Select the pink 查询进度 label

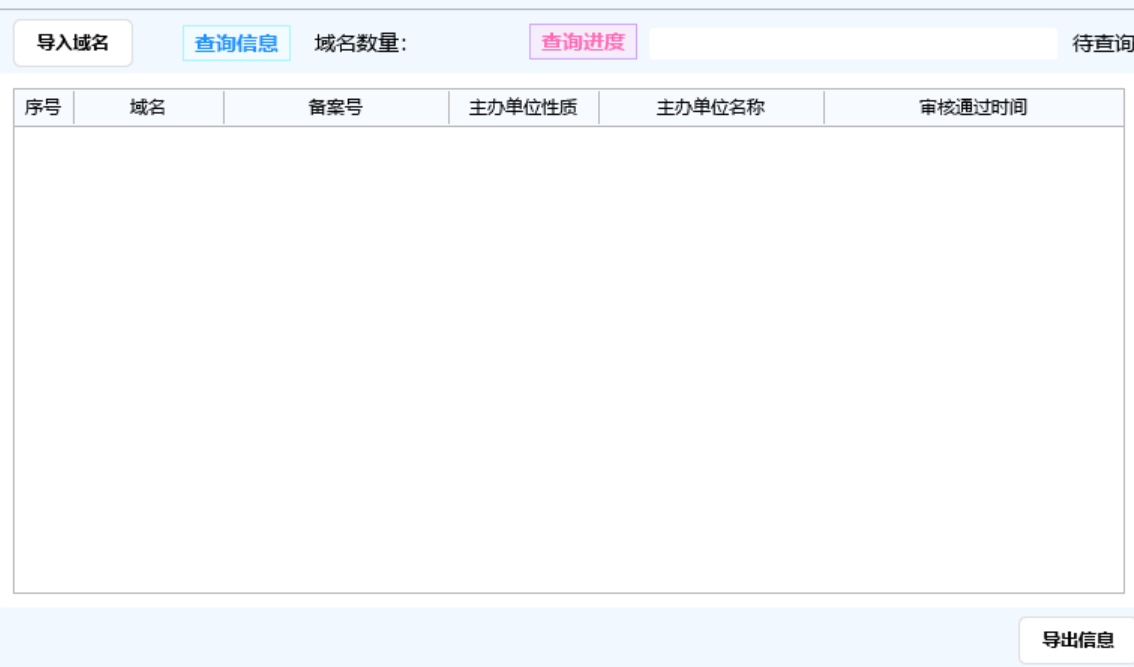[583, 43]
